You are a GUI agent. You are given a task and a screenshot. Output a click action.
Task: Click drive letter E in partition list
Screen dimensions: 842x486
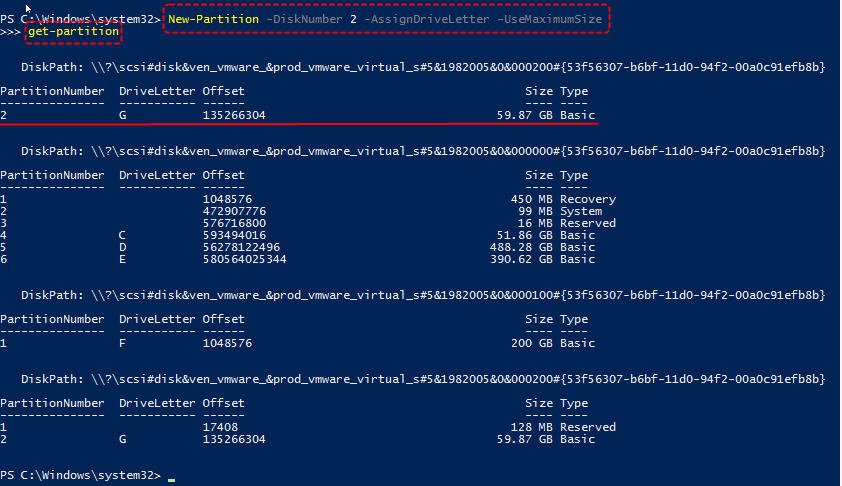[x=124, y=259]
